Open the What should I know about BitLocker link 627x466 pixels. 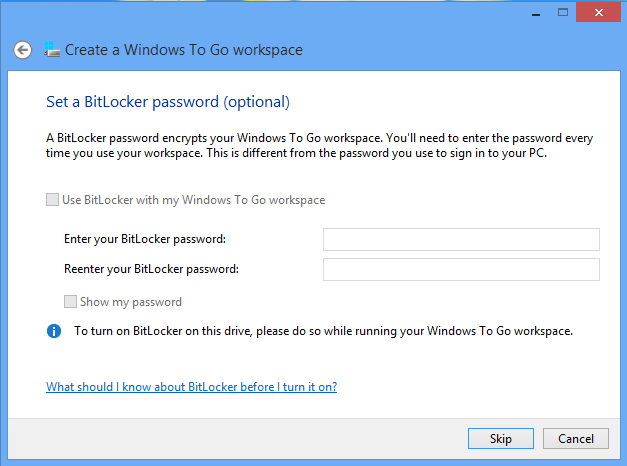pos(191,387)
